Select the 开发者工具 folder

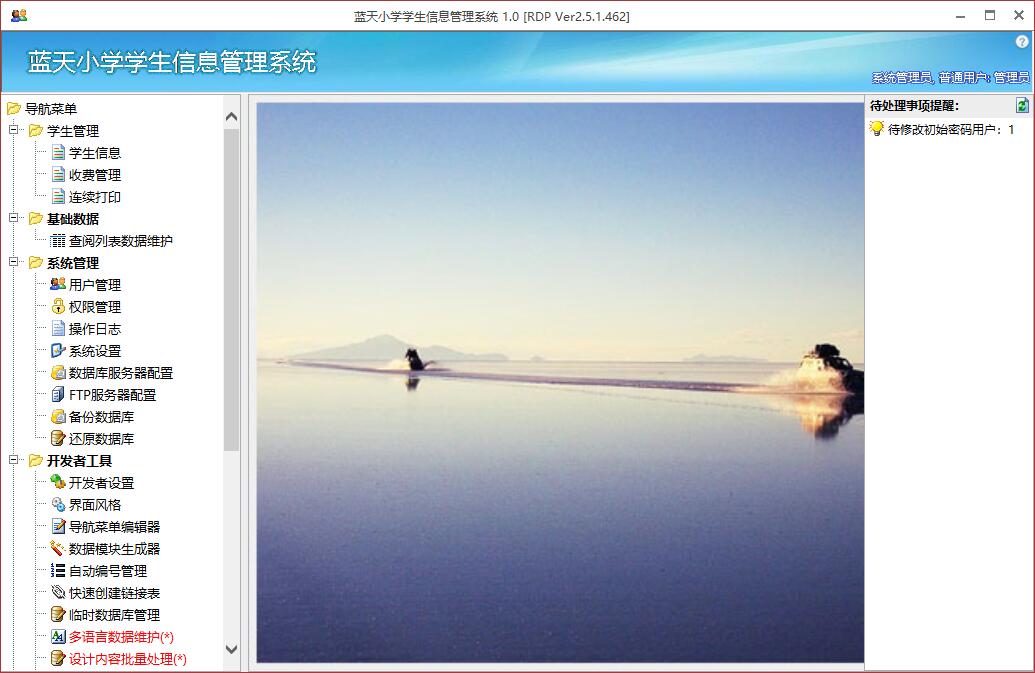click(79, 461)
